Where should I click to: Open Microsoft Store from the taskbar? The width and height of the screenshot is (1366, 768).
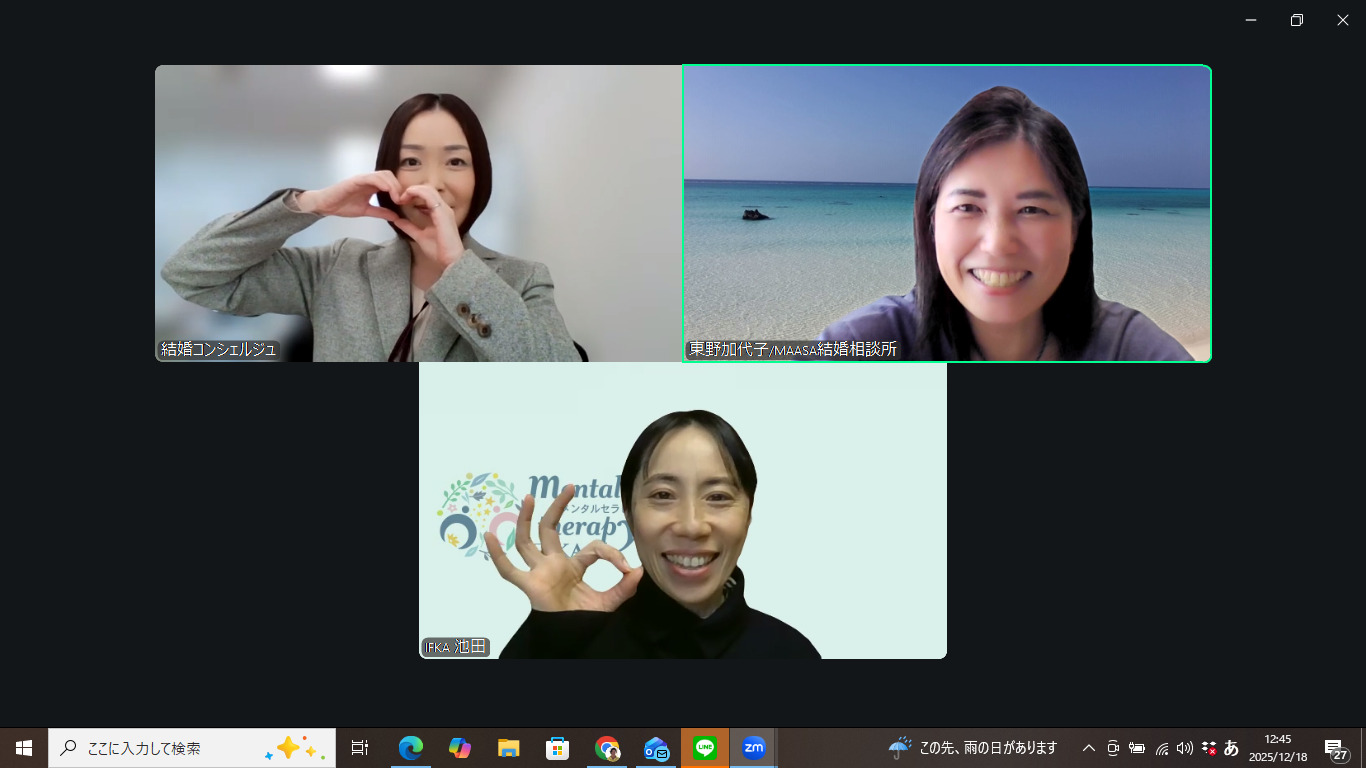coord(557,748)
